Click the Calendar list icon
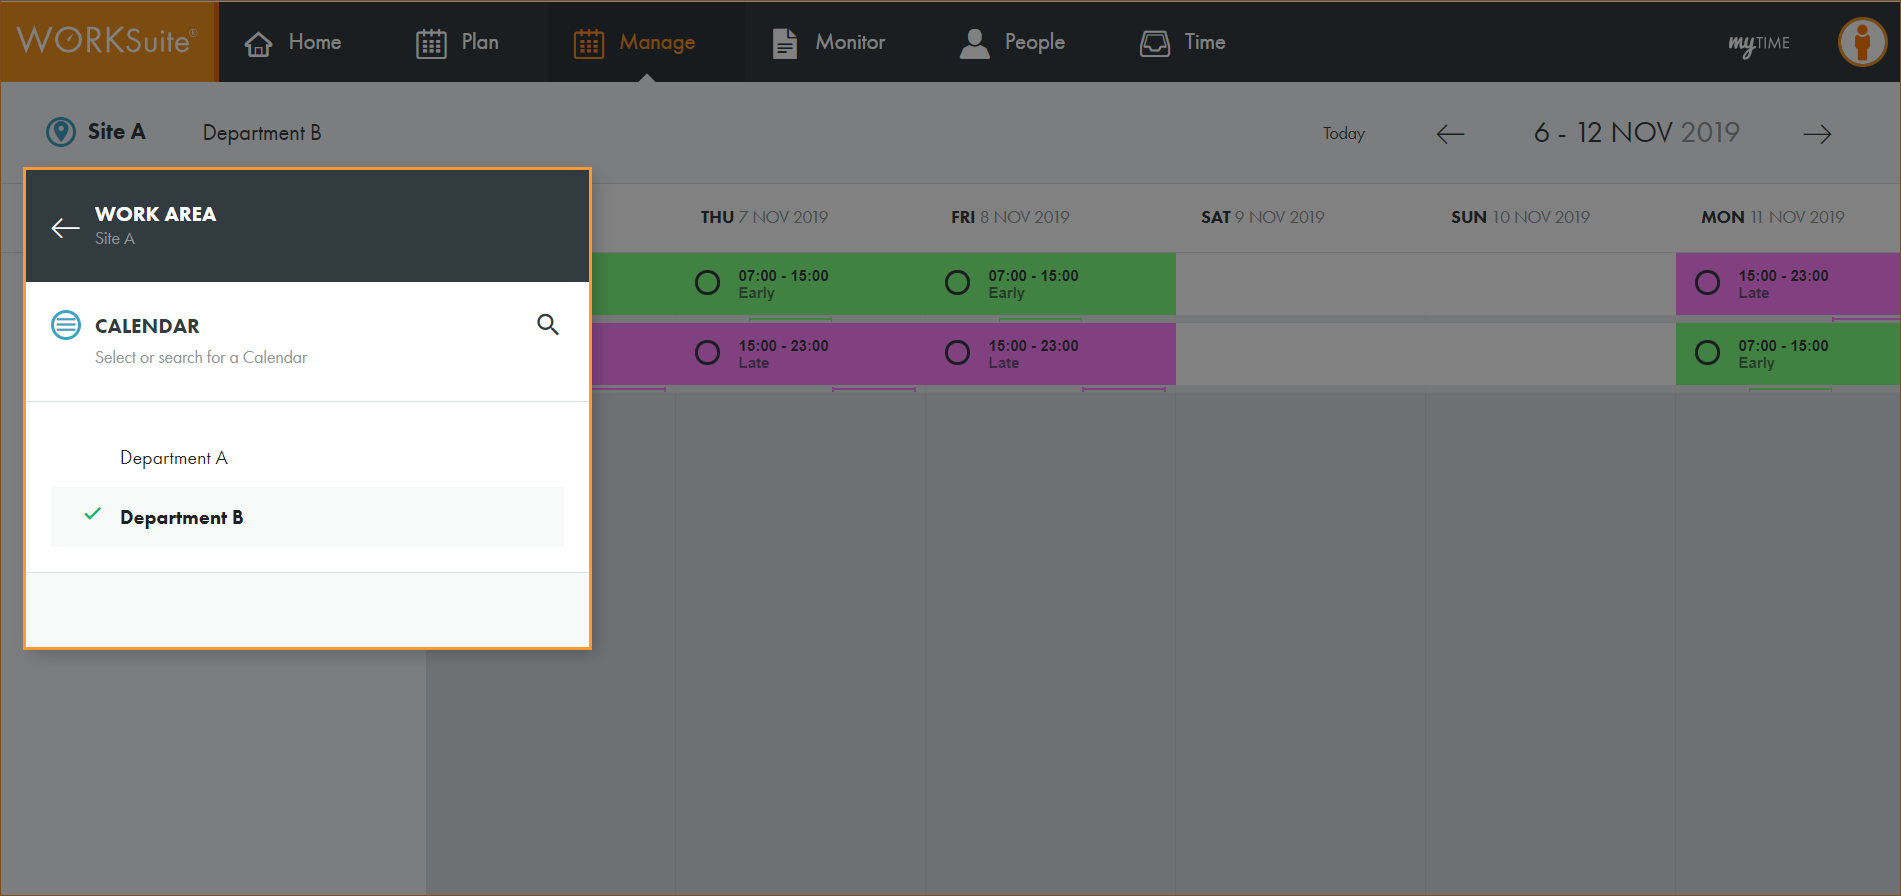Screen dimensions: 1901x896 click(x=66, y=325)
